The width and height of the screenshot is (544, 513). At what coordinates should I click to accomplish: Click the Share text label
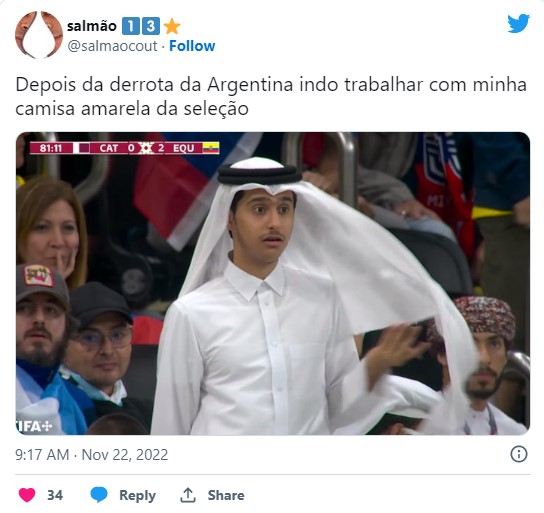(x=226, y=495)
